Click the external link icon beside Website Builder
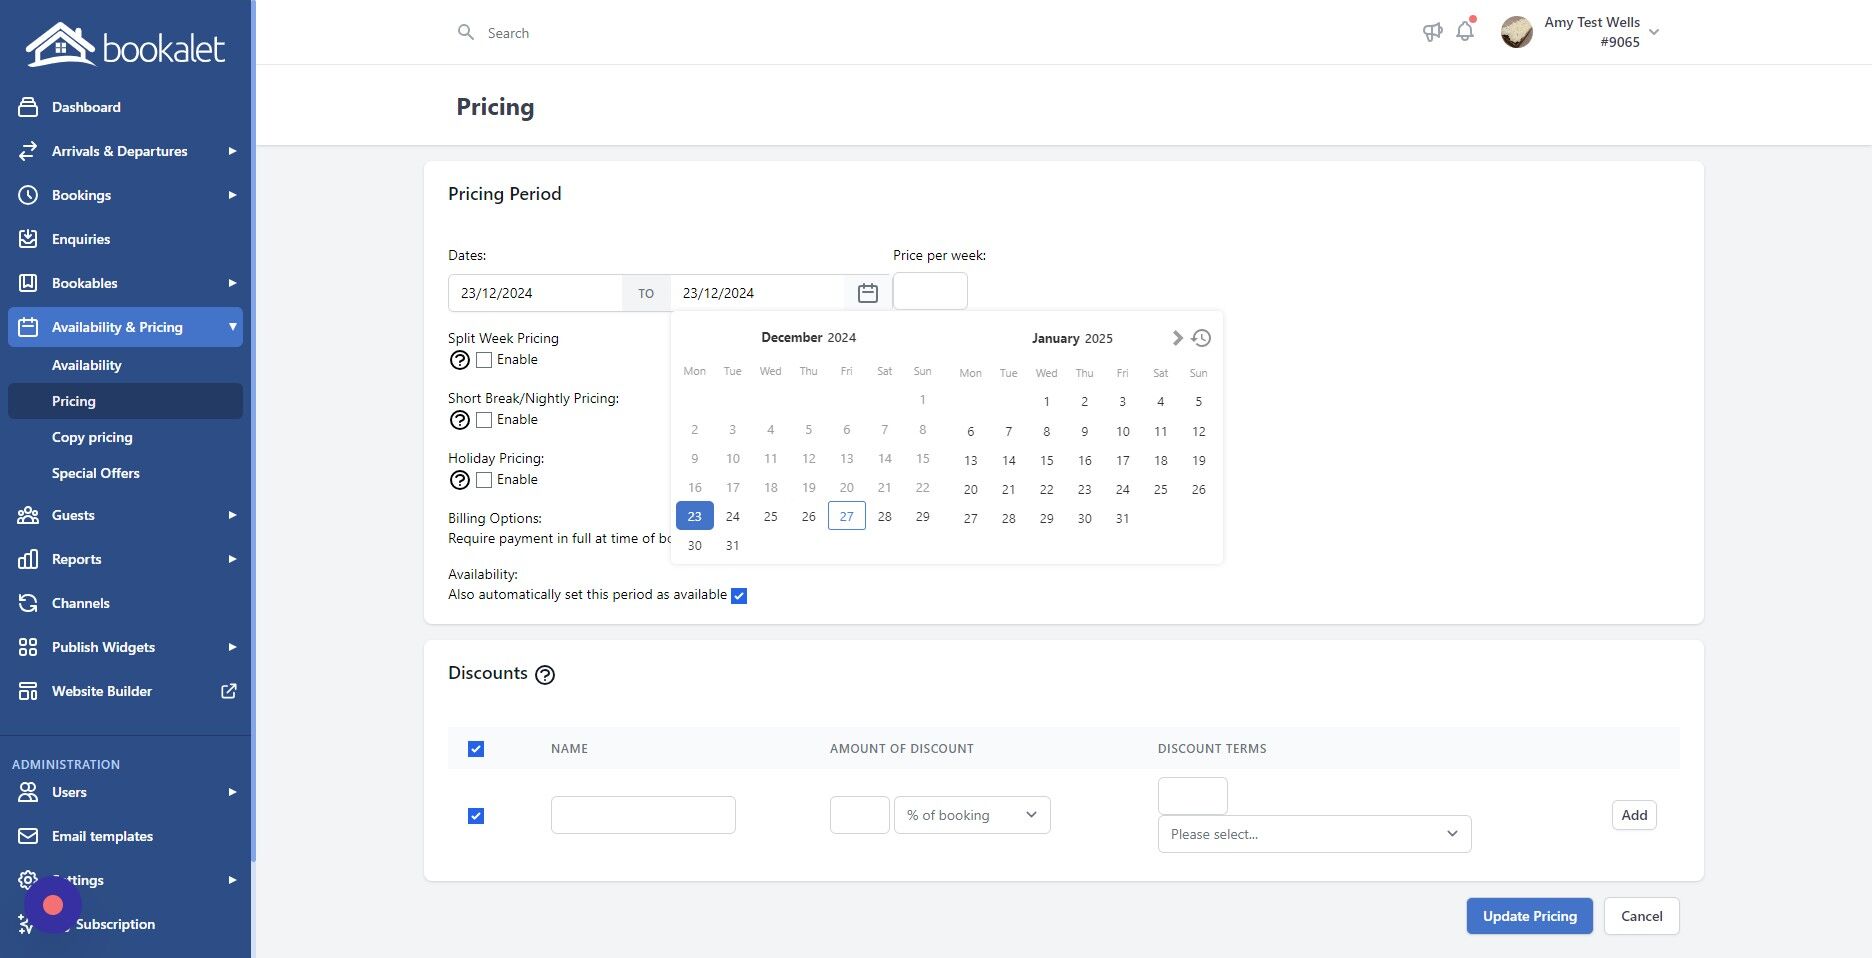Viewport: 1872px width, 958px height. click(x=229, y=691)
